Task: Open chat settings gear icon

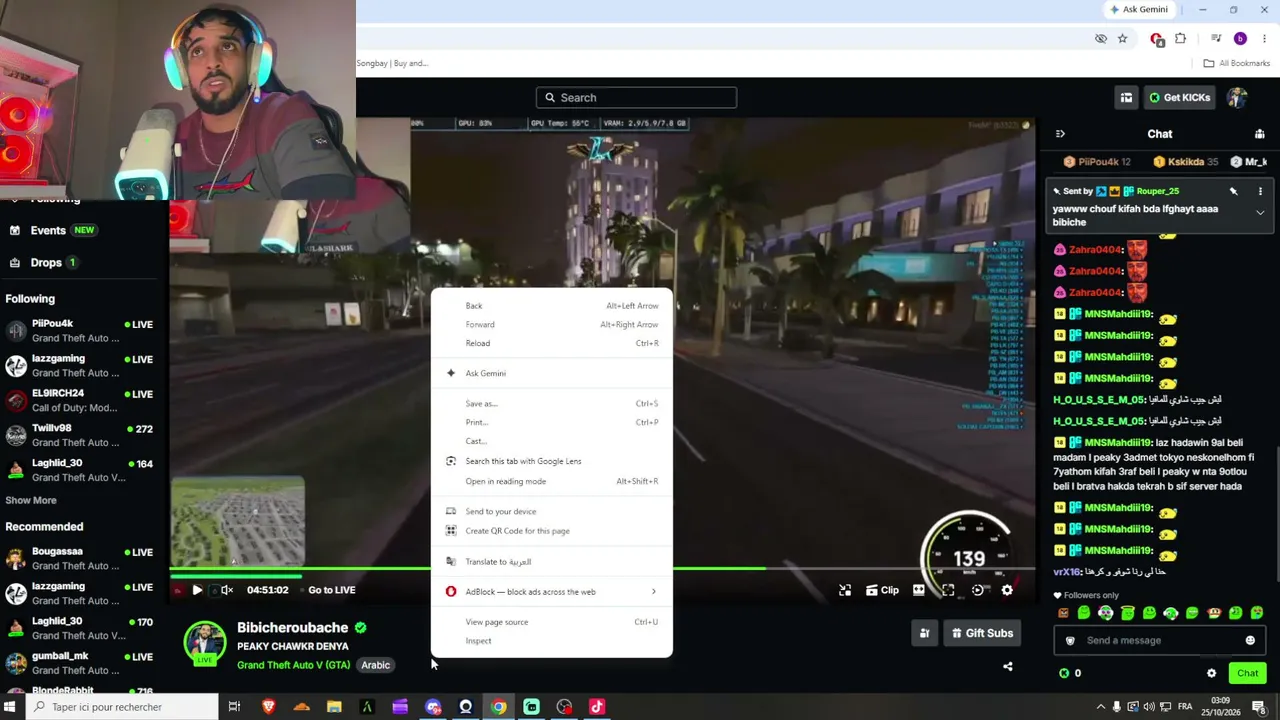Action: click(x=1211, y=674)
